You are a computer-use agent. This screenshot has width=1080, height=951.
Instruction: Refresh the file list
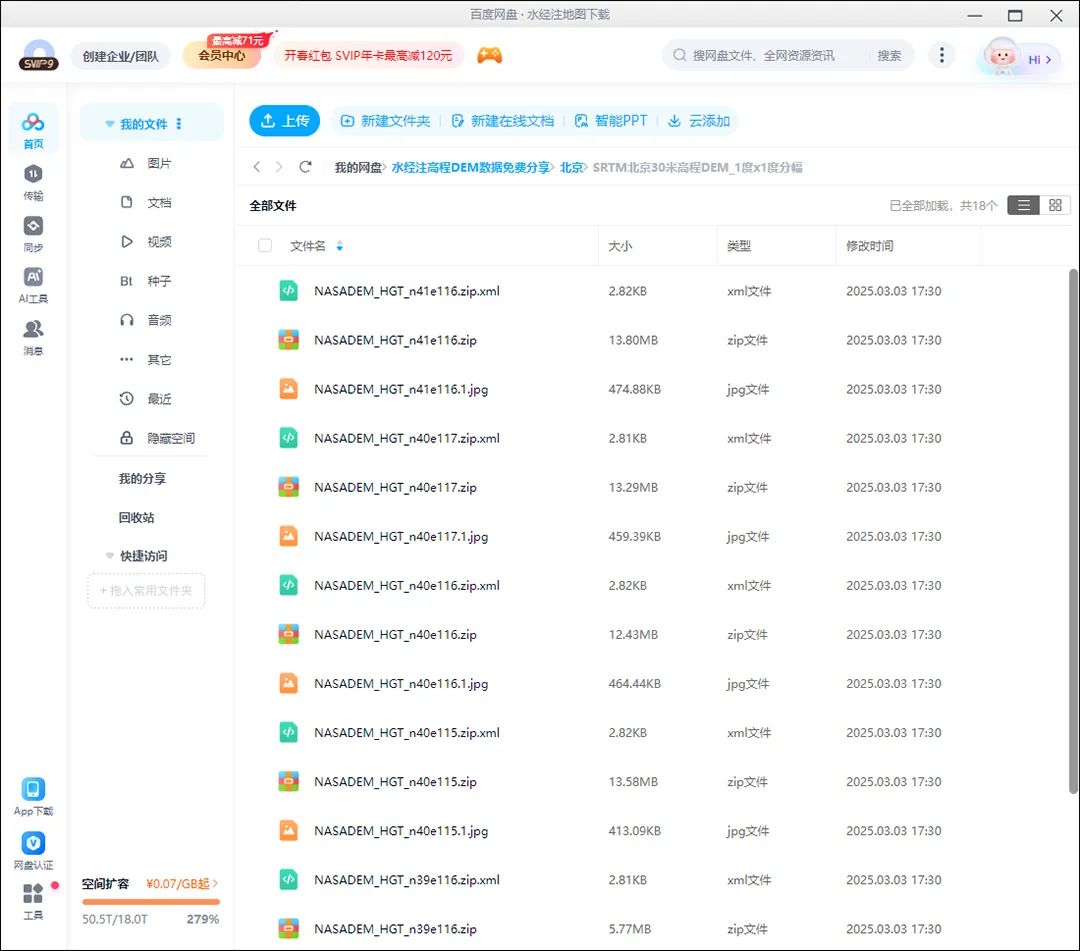coord(305,167)
